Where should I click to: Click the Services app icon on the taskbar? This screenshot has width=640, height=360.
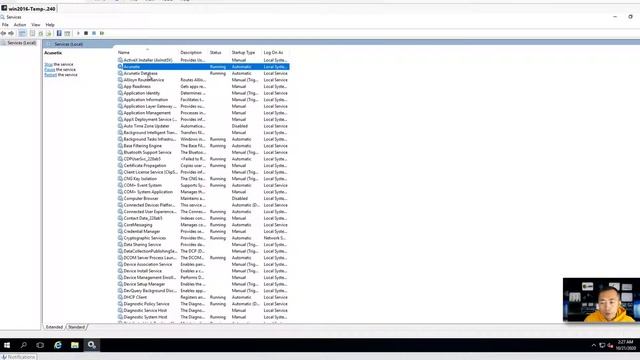tap(92, 345)
